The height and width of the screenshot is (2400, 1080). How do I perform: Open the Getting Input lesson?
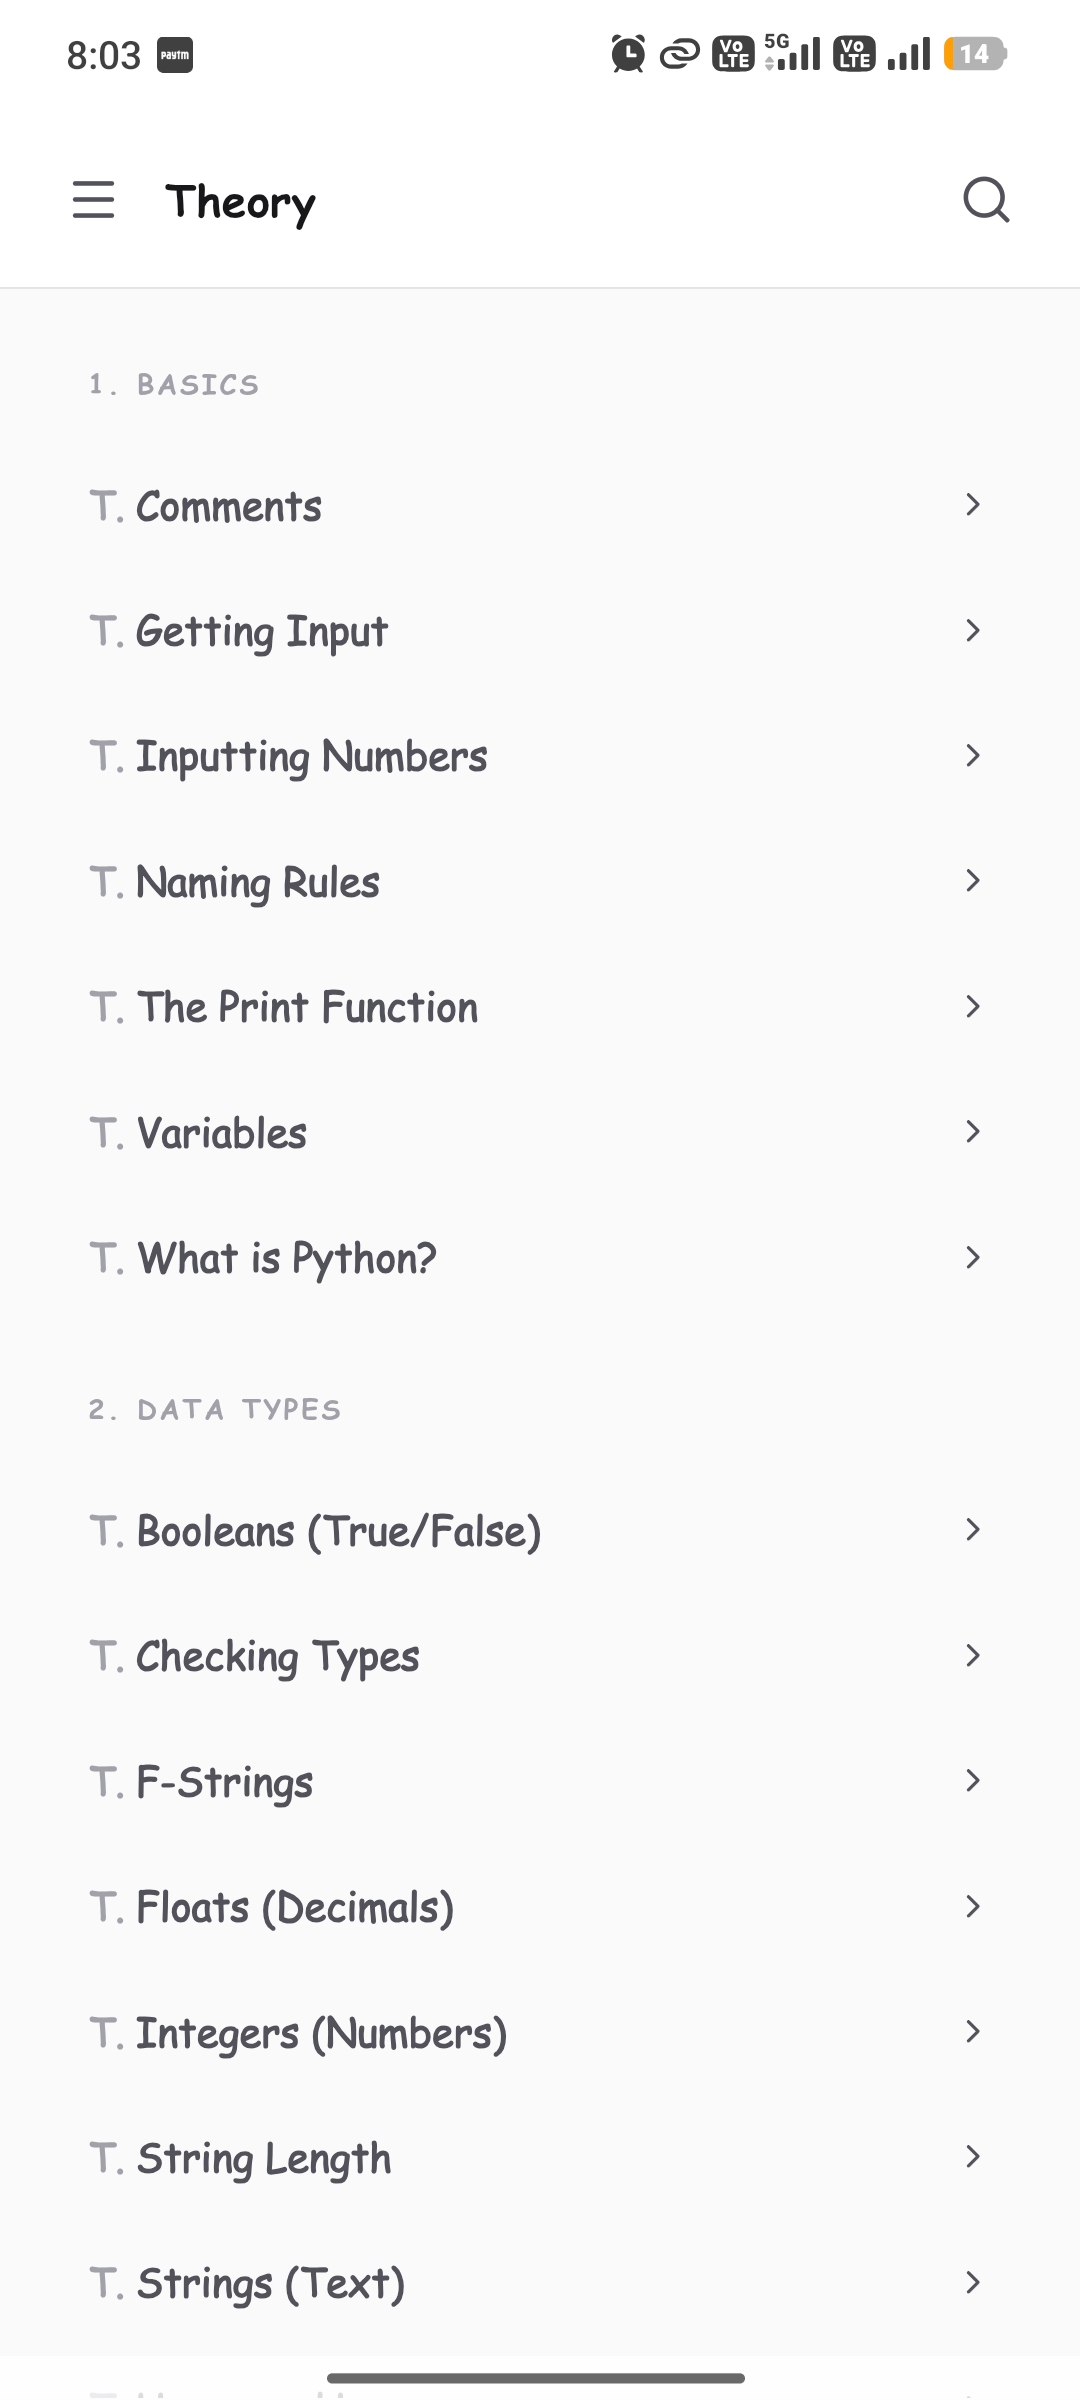pos(540,631)
